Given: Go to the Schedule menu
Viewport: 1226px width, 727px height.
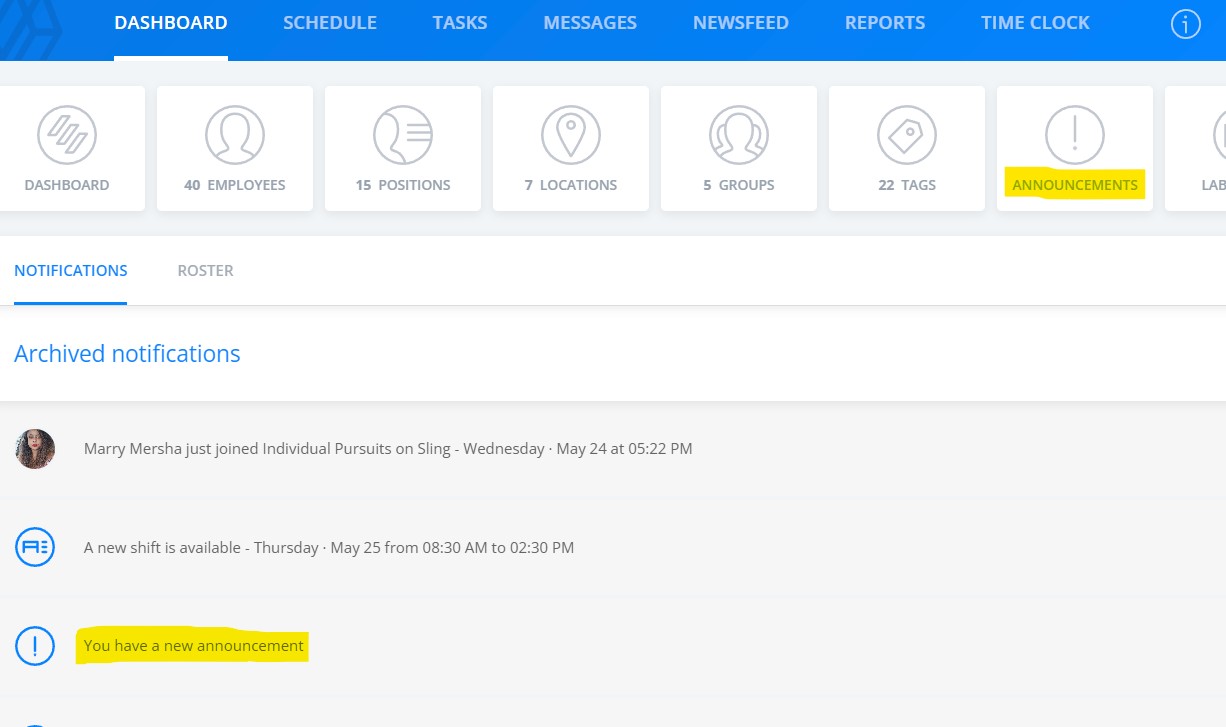Looking at the screenshot, I should point(330,23).
